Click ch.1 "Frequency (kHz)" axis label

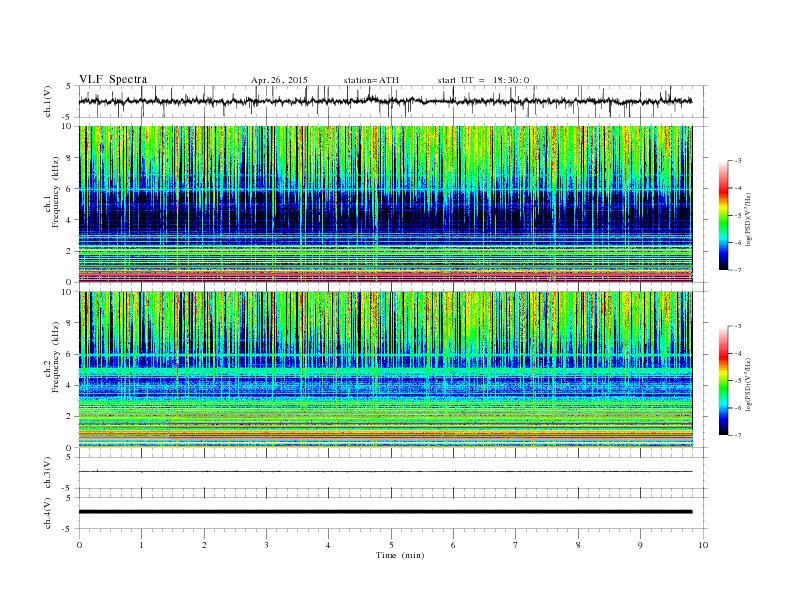(x=56, y=192)
